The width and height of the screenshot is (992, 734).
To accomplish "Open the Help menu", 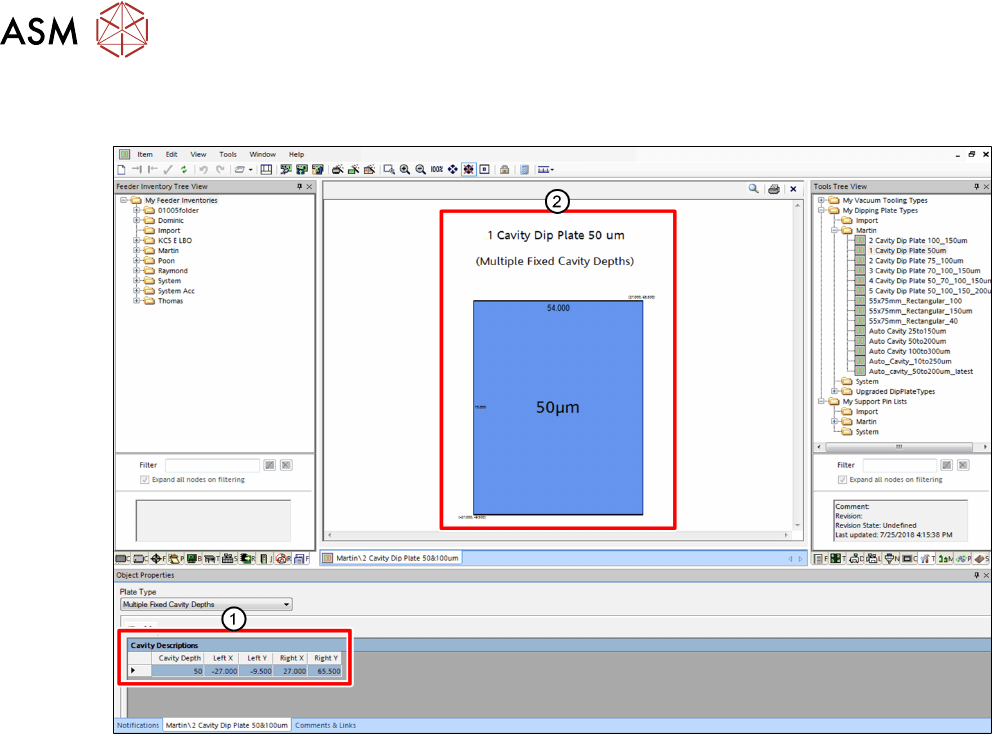I will coord(296,154).
